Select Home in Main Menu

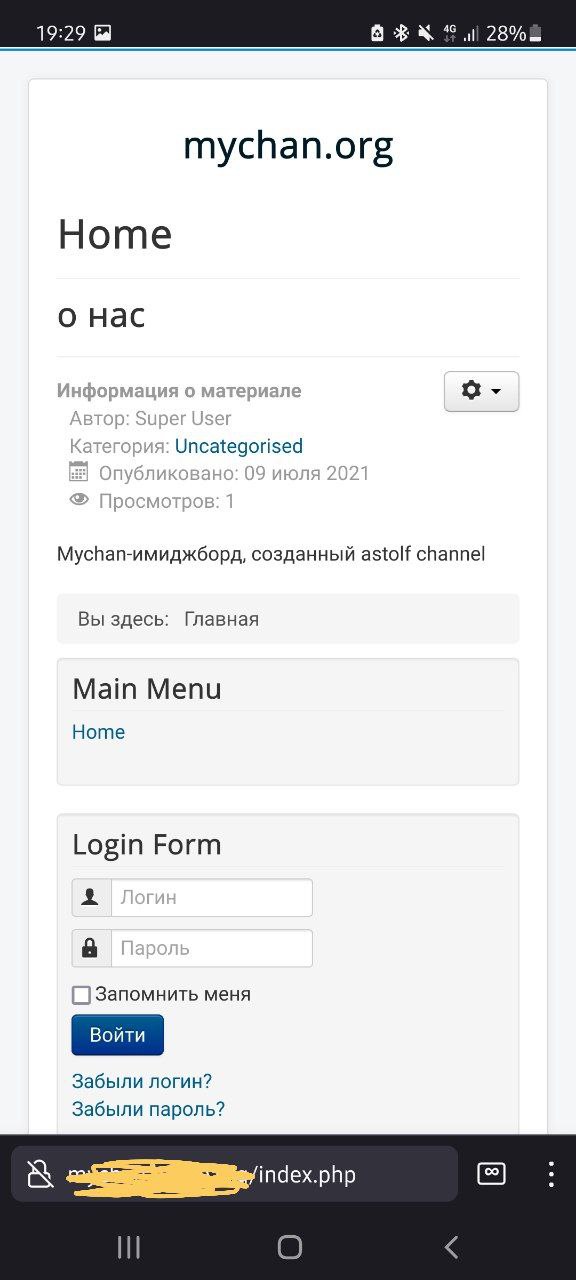(x=98, y=732)
